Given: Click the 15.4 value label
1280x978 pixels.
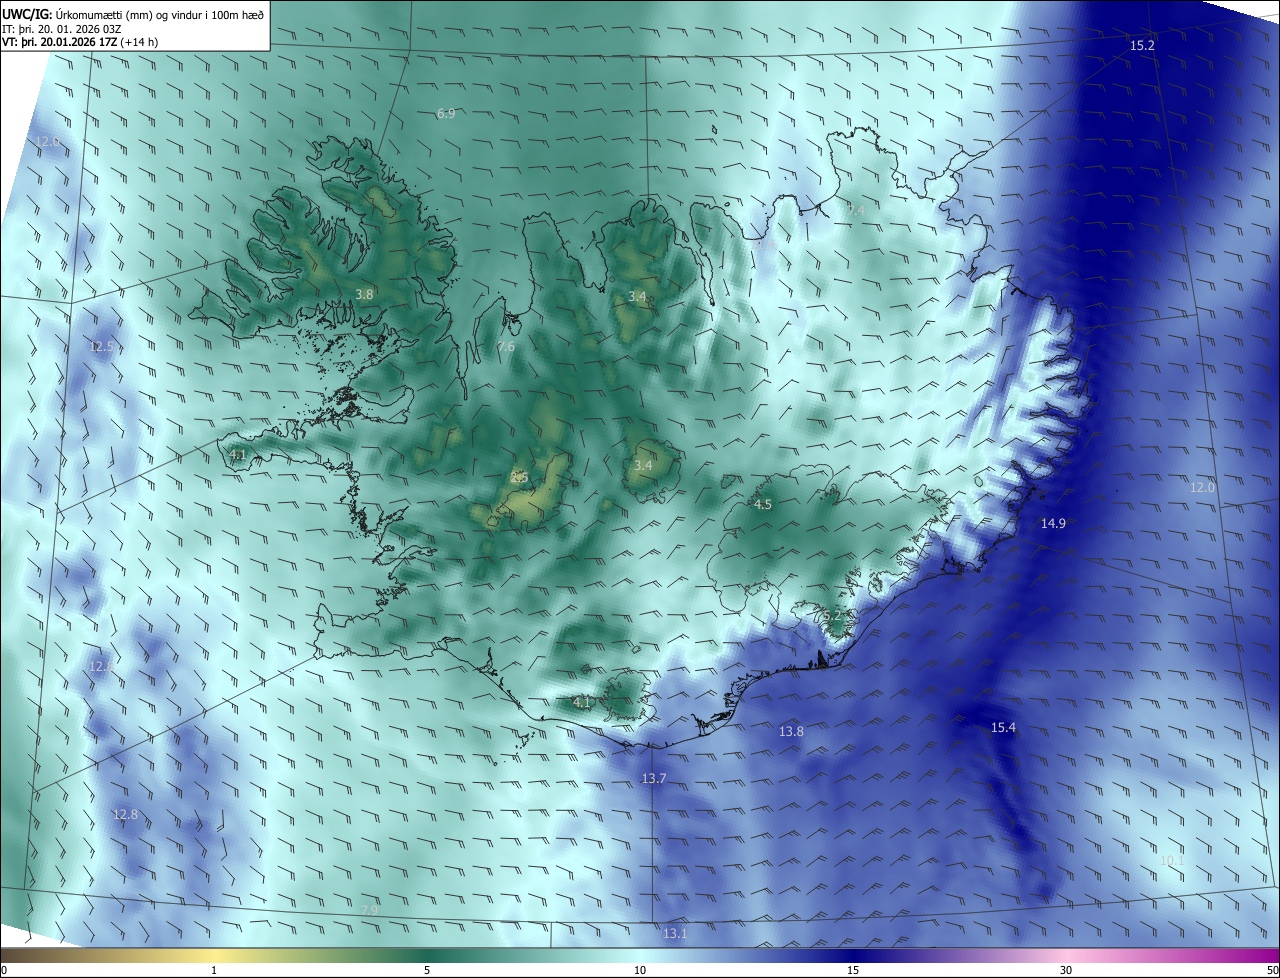Looking at the screenshot, I should pyautogui.click(x=1003, y=728).
